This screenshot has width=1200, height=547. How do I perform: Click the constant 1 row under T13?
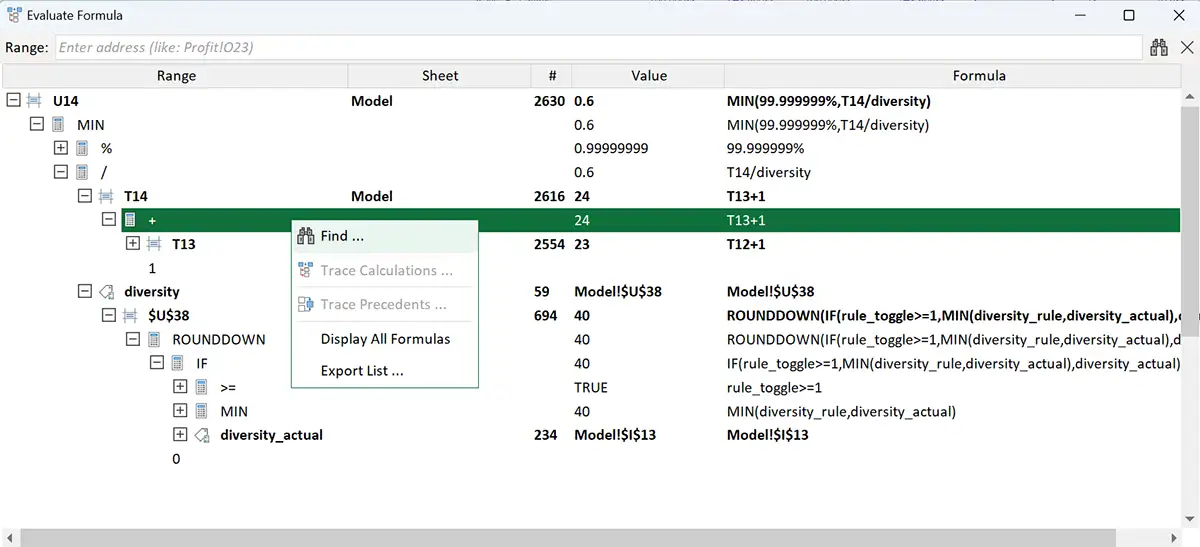pyautogui.click(x=152, y=268)
